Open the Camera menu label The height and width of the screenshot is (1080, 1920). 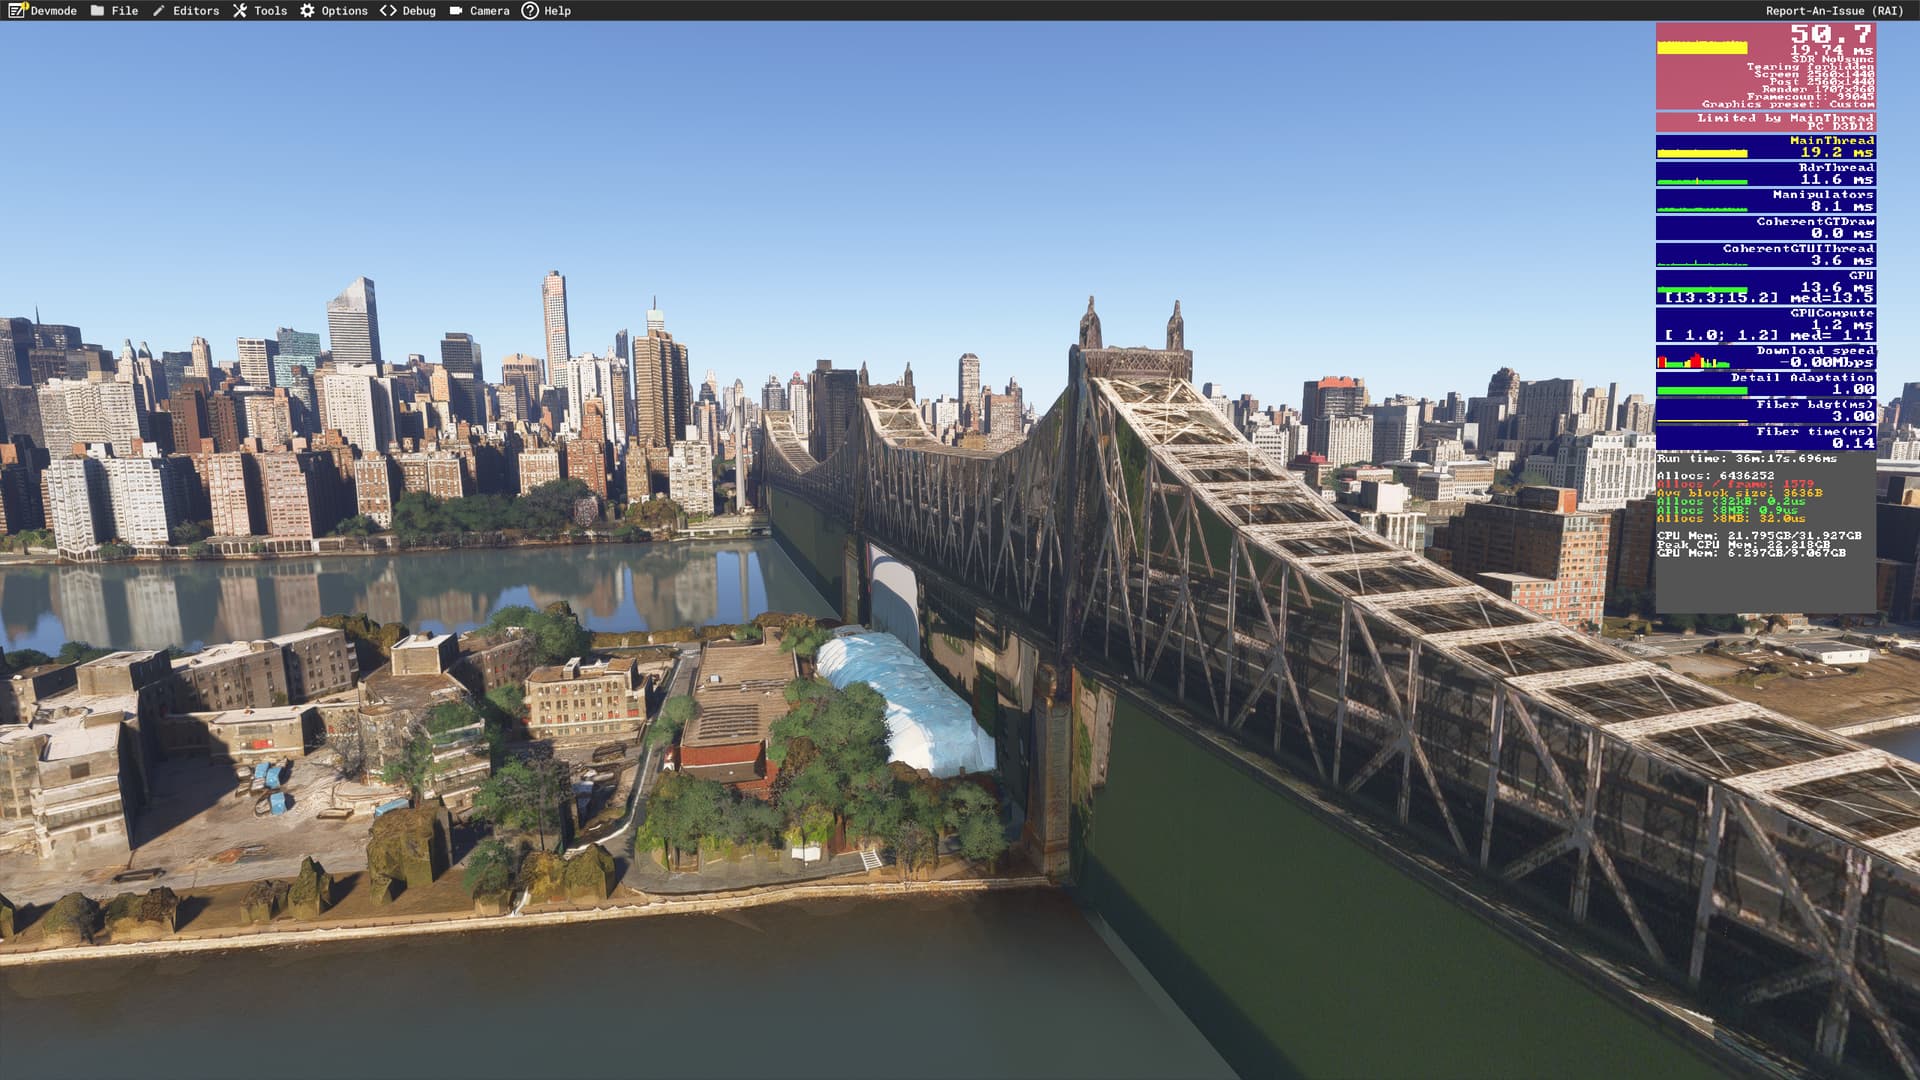coord(490,10)
